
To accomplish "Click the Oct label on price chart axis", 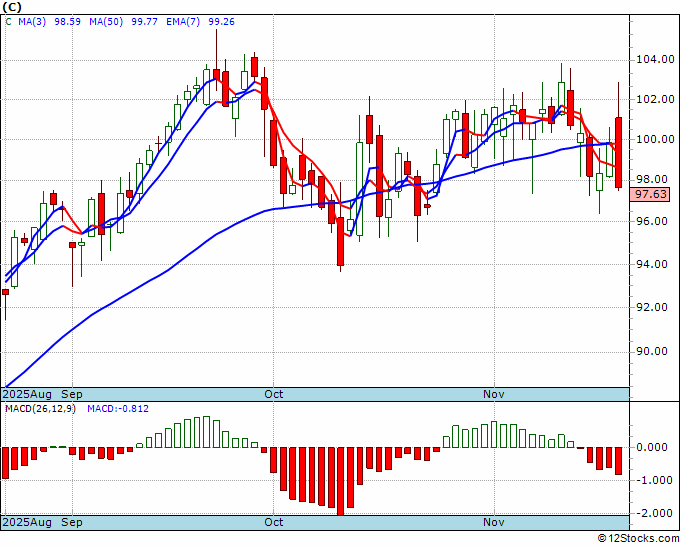I will [274, 394].
